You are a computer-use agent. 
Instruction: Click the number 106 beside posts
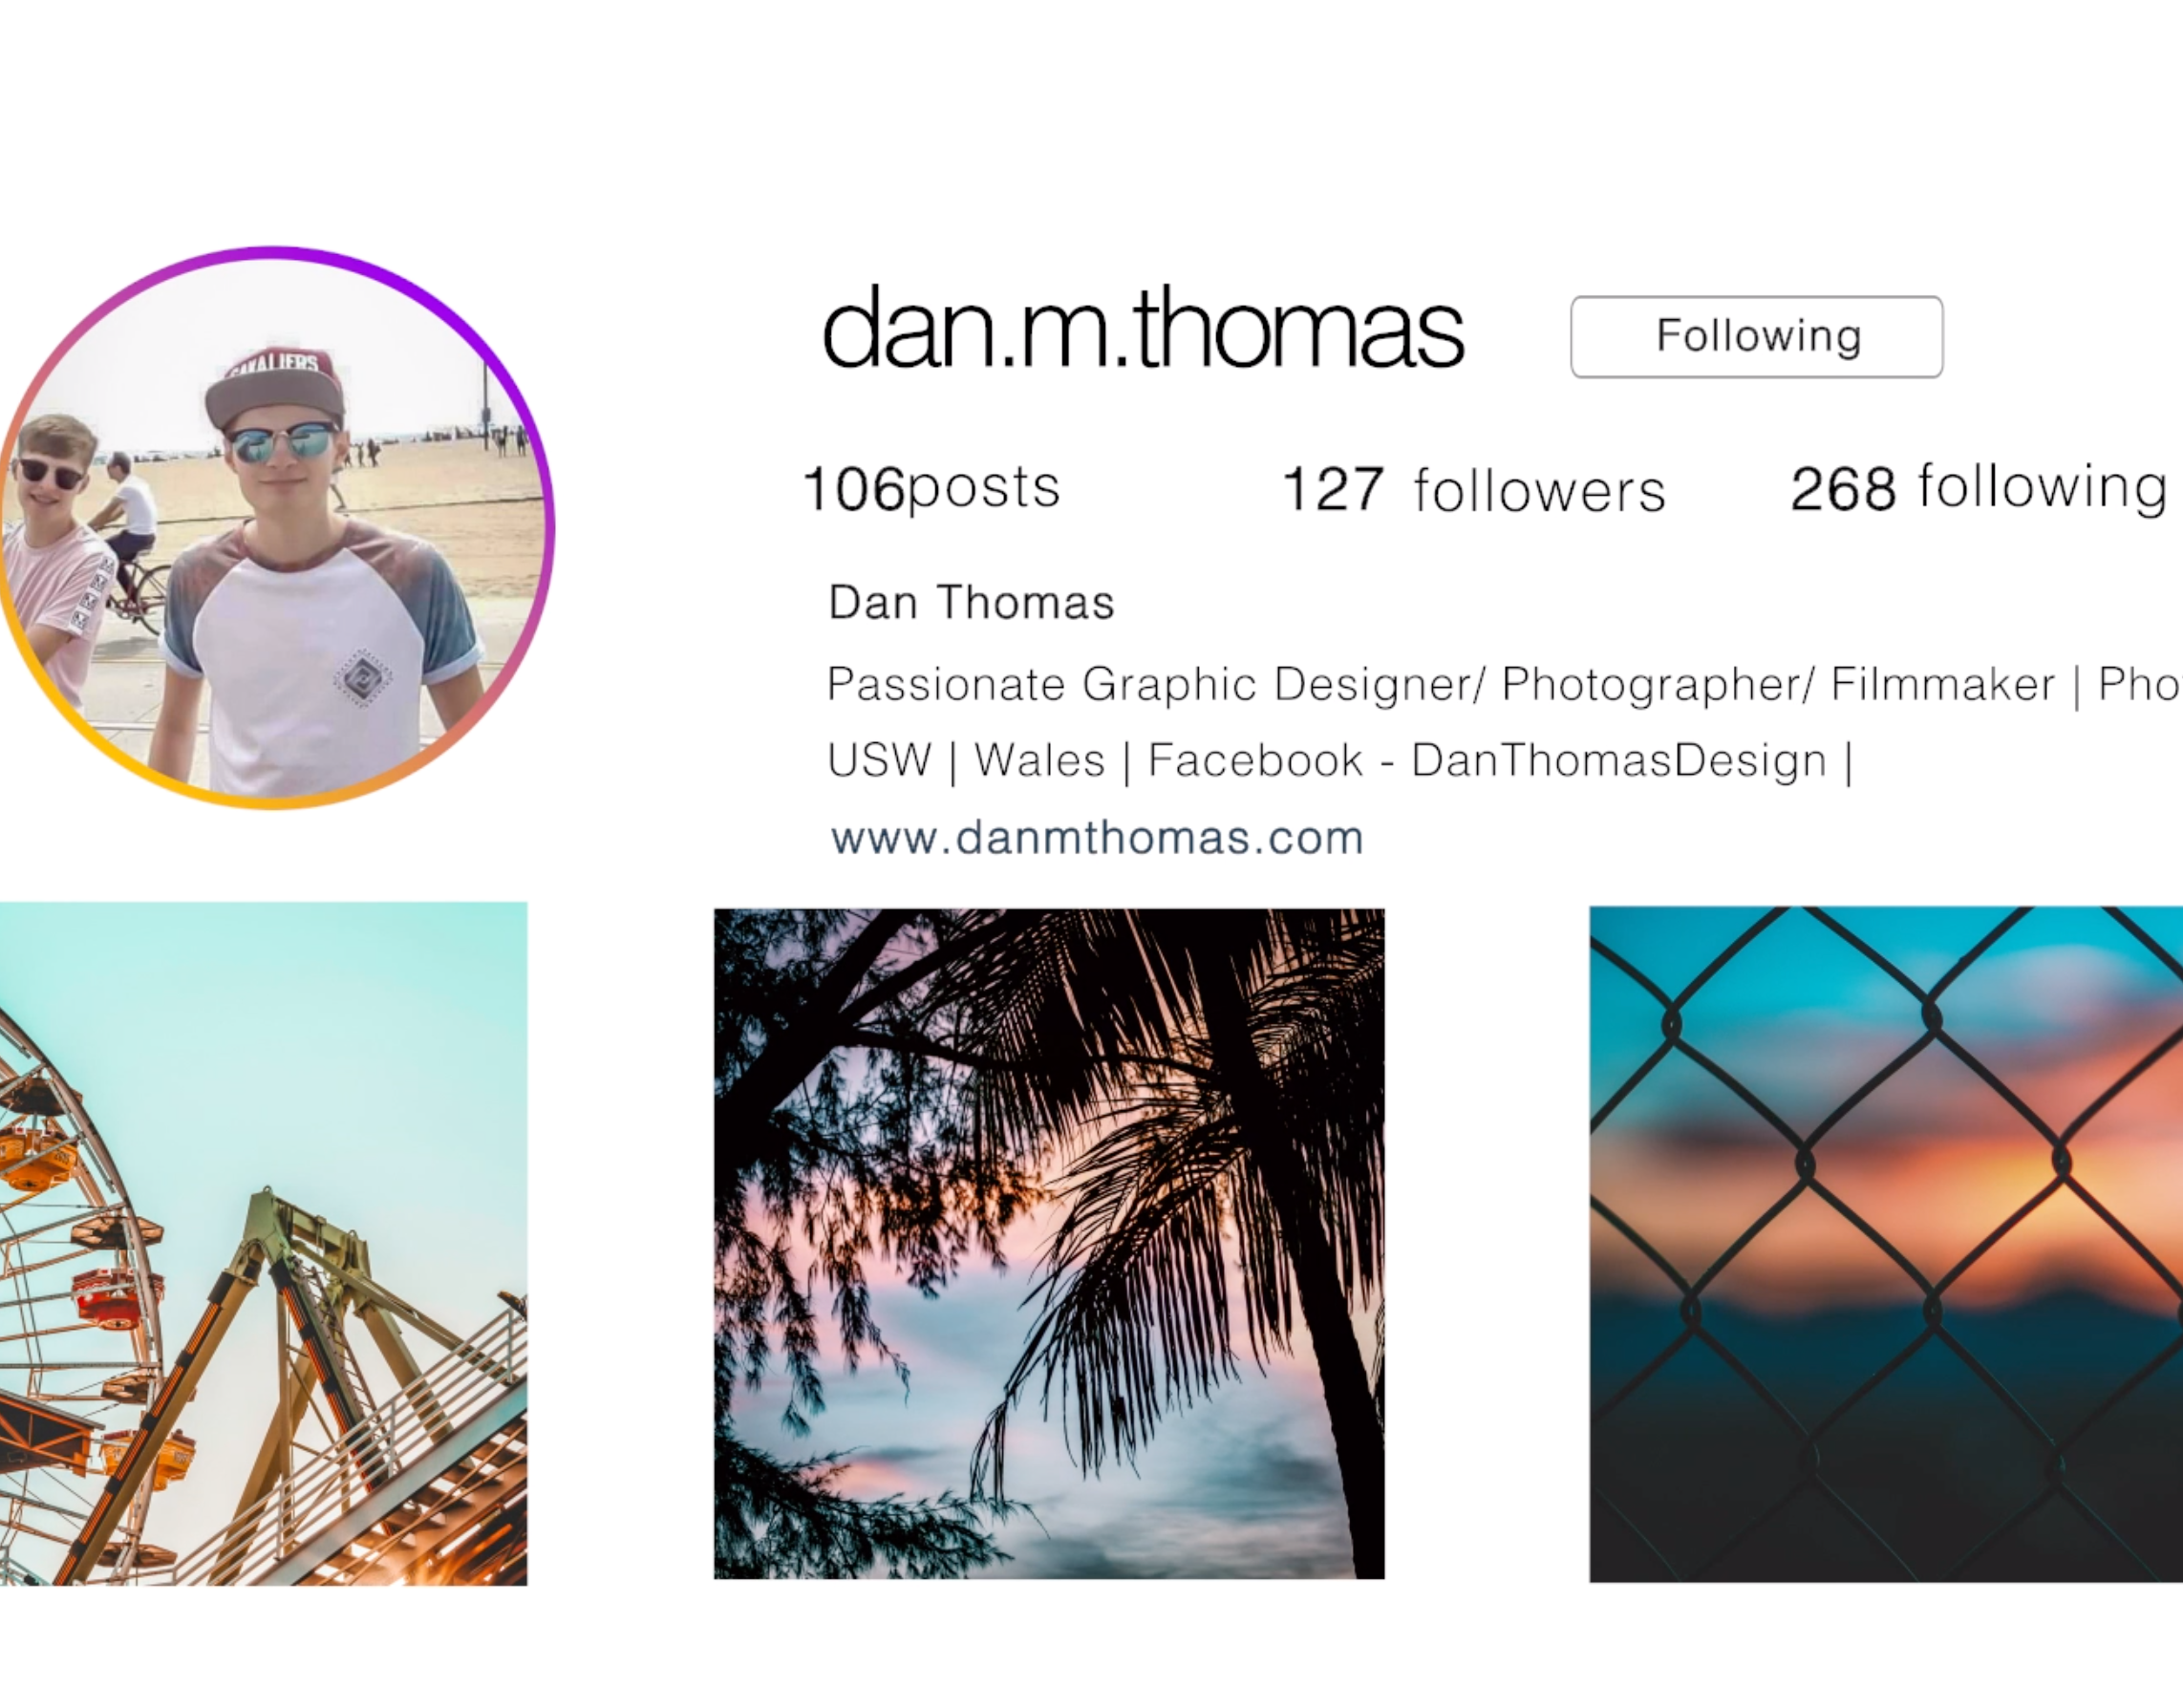[x=854, y=490]
